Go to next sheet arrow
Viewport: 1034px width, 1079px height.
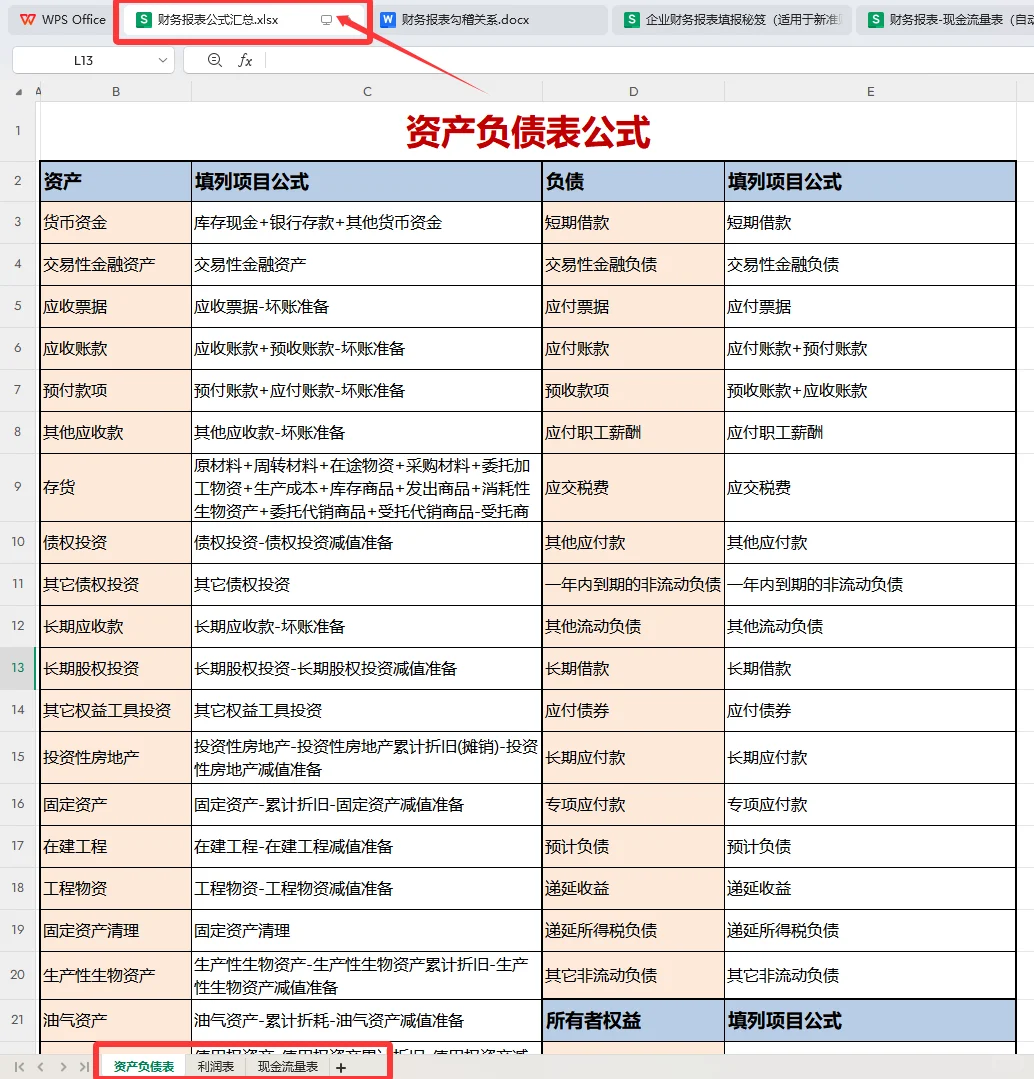click(63, 1067)
